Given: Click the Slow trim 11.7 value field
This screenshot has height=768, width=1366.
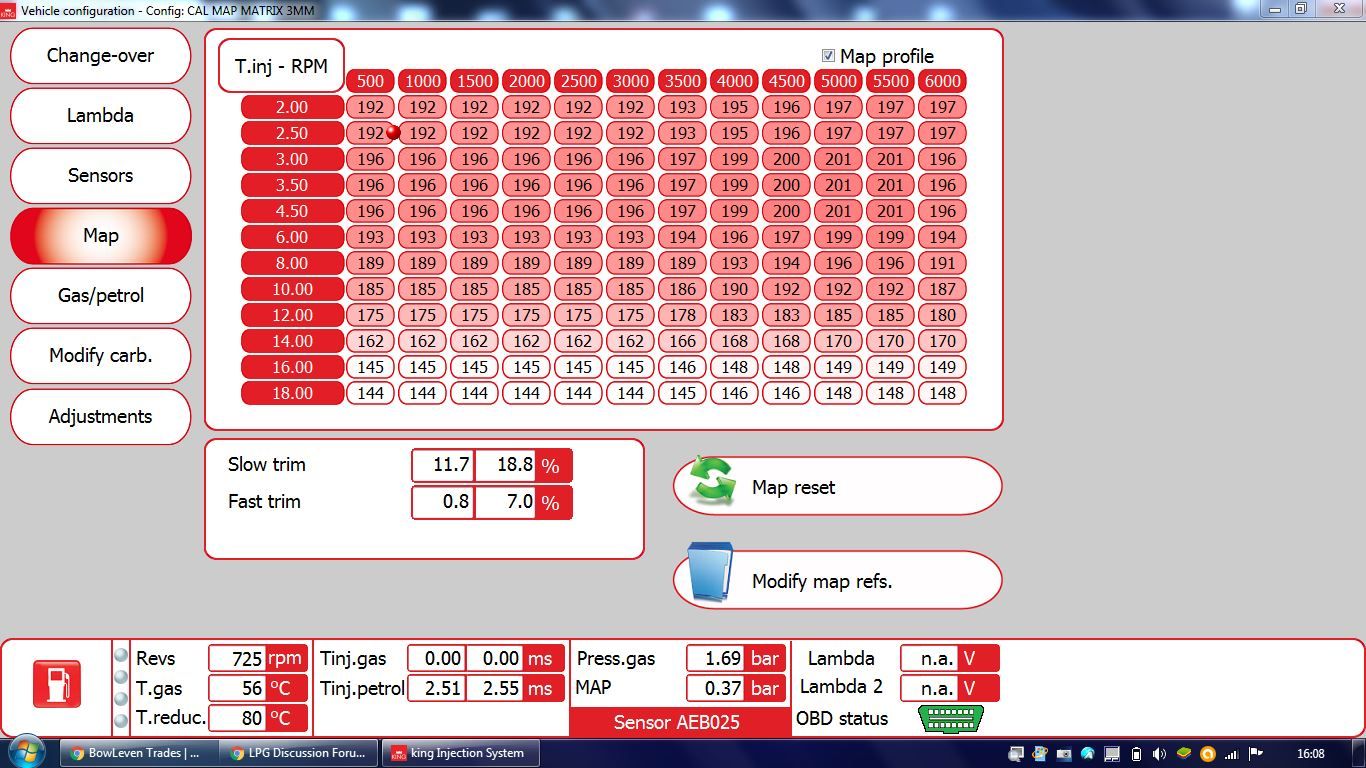Looking at the screenshot, I should point(442,465).
